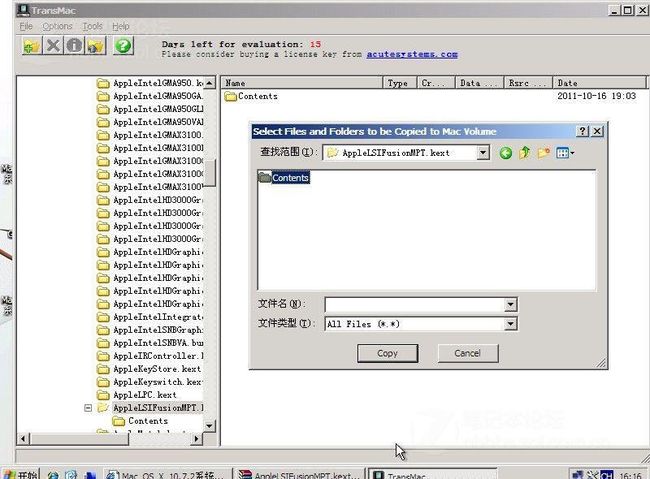The image size is (650, 479).
Task: Click the Internet Explorer quick launch icon
Action: [53, 475]
